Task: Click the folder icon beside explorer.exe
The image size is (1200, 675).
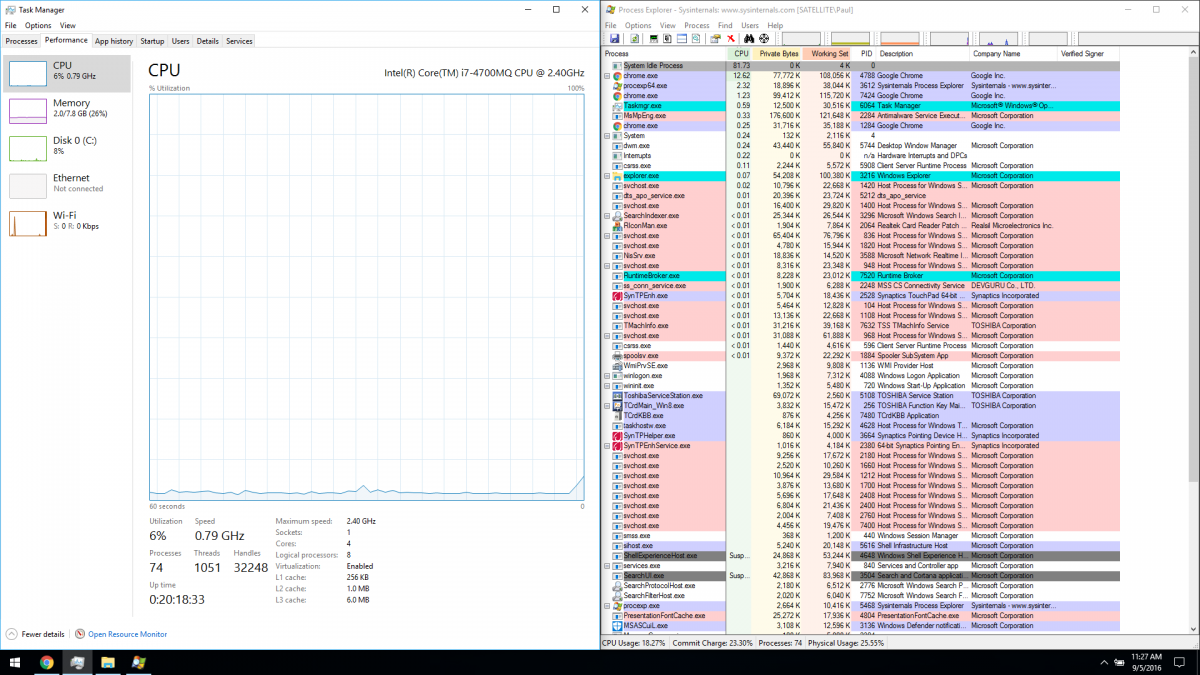Action: 617,176
